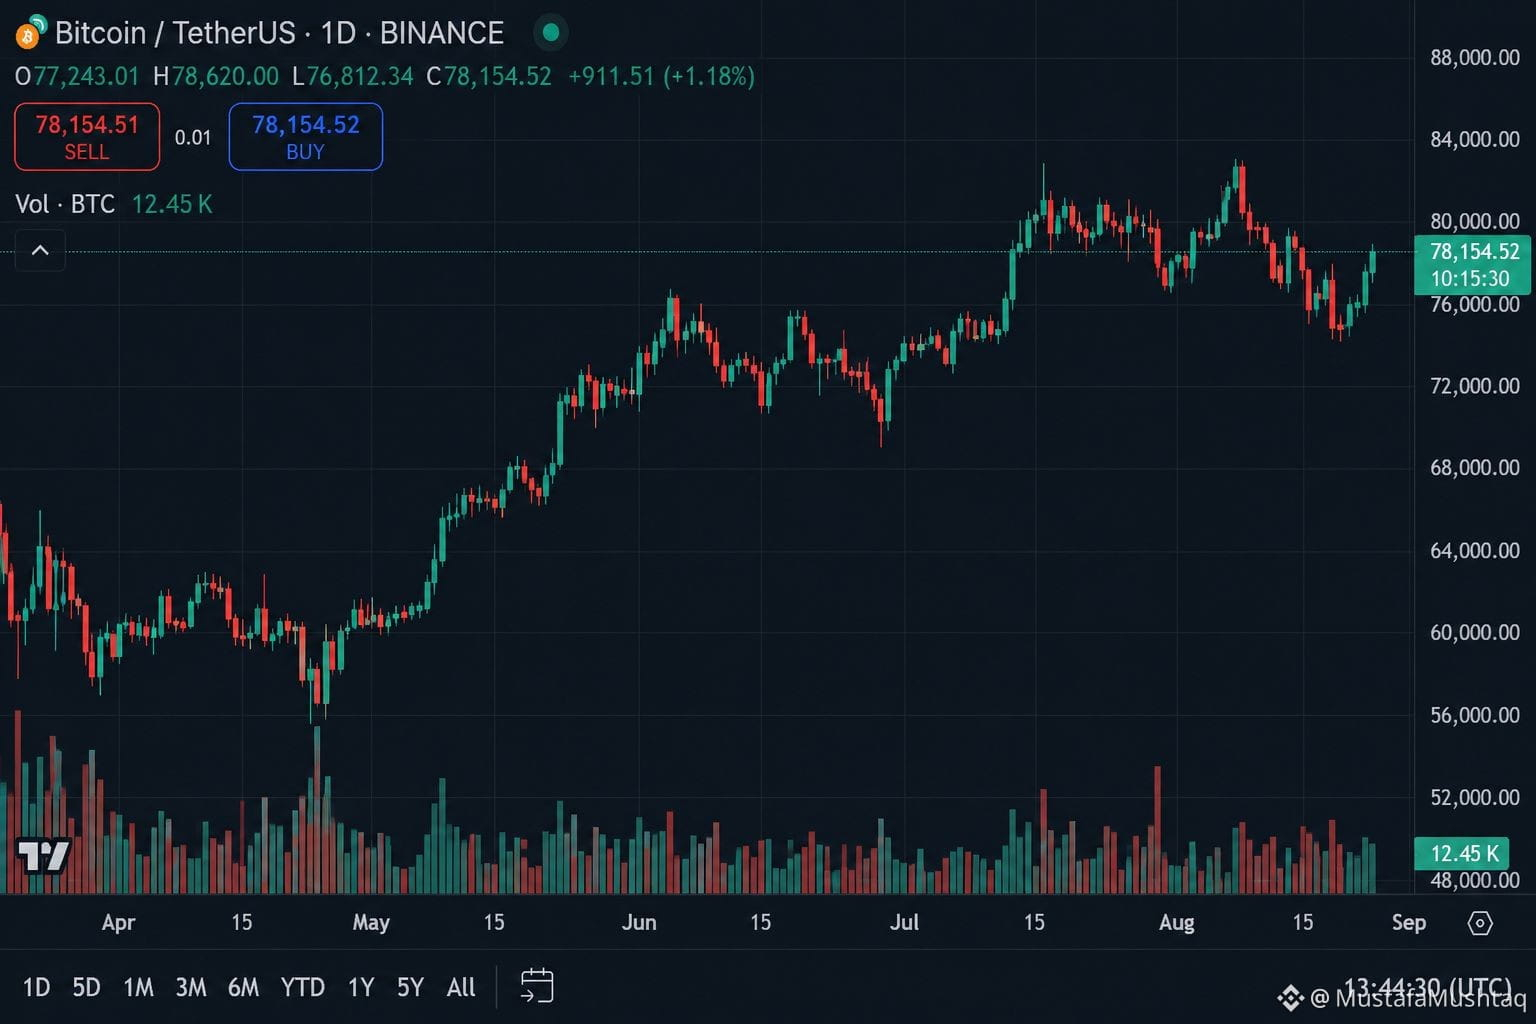The height and width of the screenshot is (1024, 1536).
Task: Click the Jul label on time axis
Action: [x=904, y=922]
